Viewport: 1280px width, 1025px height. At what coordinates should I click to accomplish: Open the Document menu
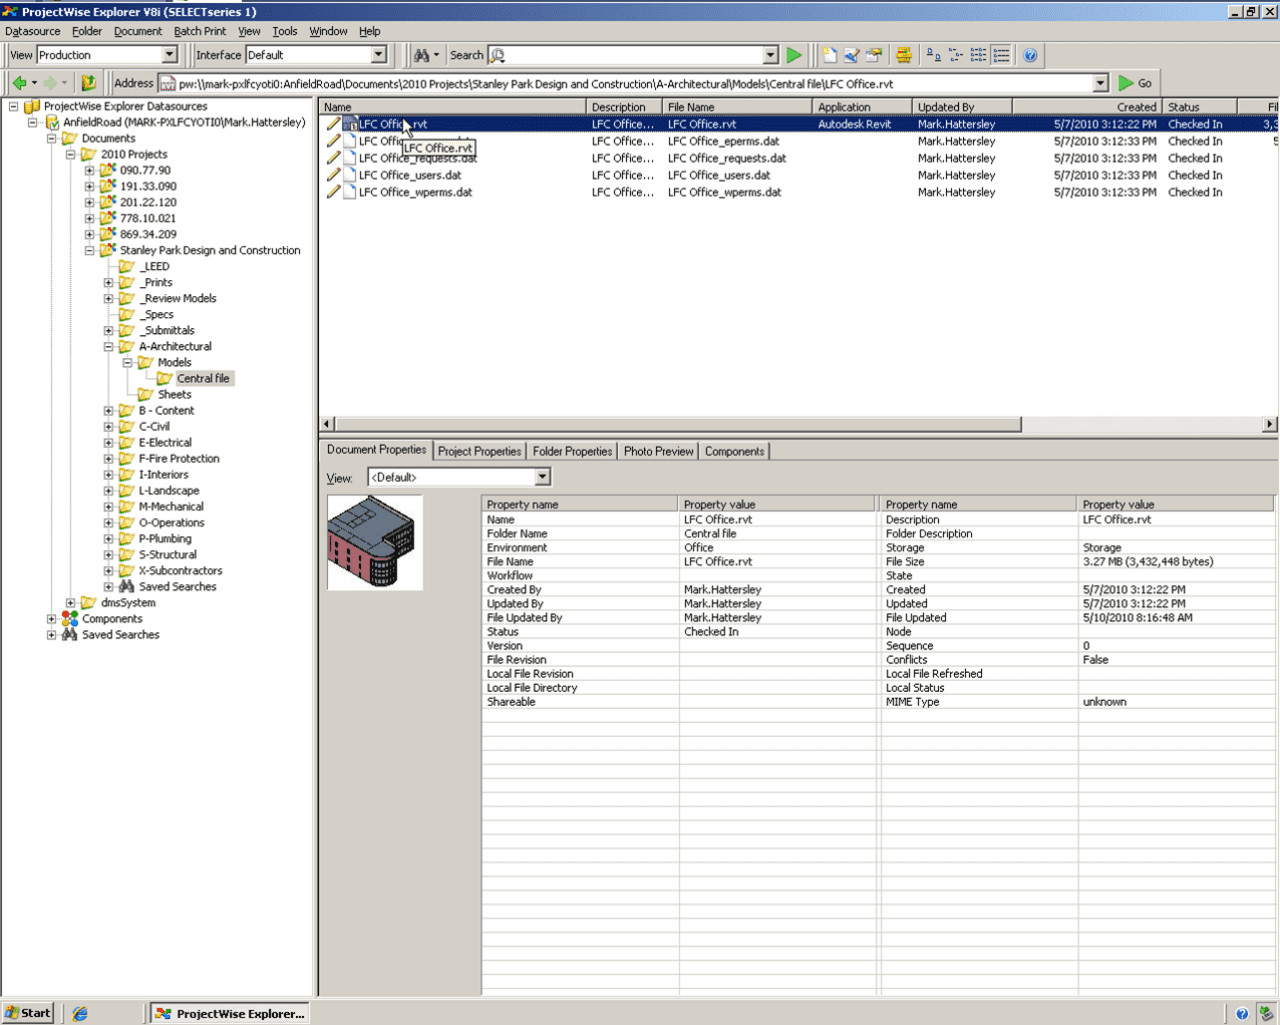pos(137,31)
